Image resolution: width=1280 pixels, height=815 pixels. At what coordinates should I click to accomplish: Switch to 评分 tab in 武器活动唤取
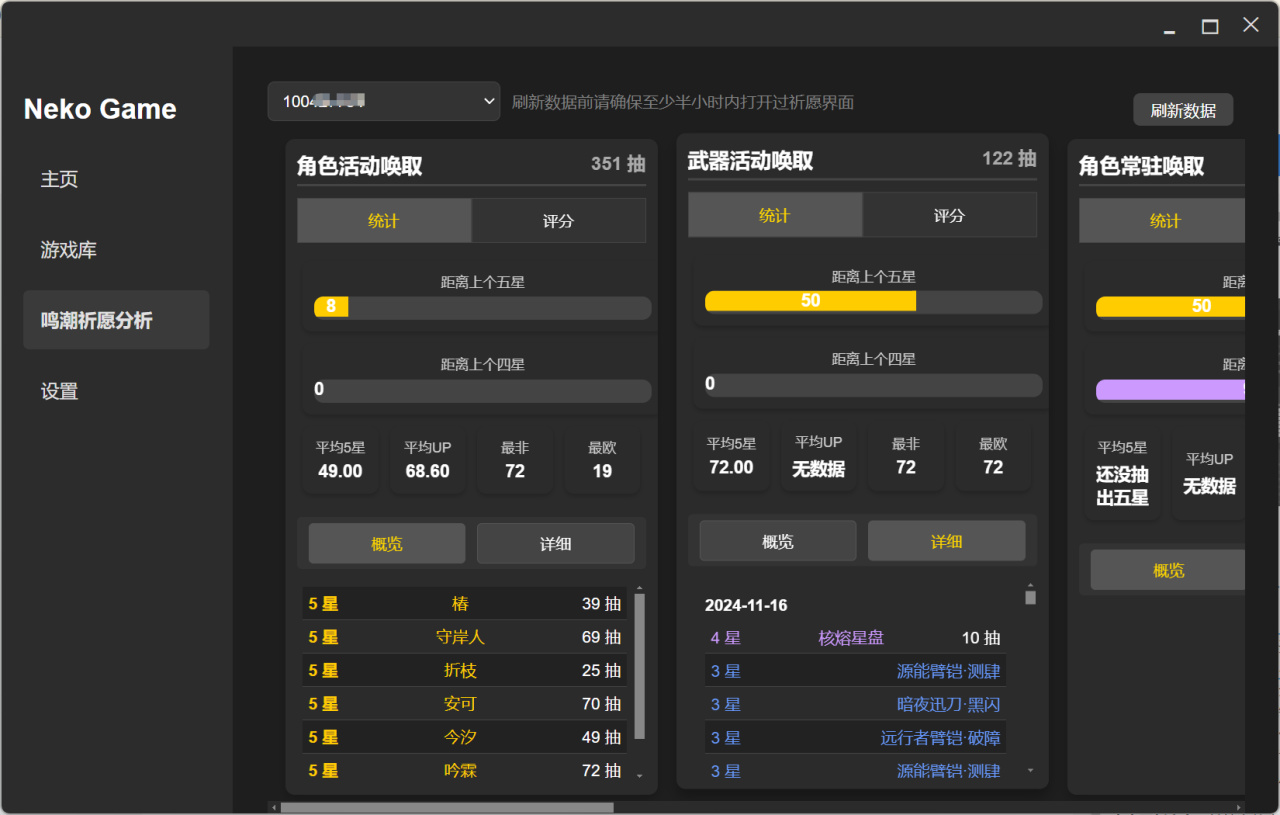tap(949, 215)
